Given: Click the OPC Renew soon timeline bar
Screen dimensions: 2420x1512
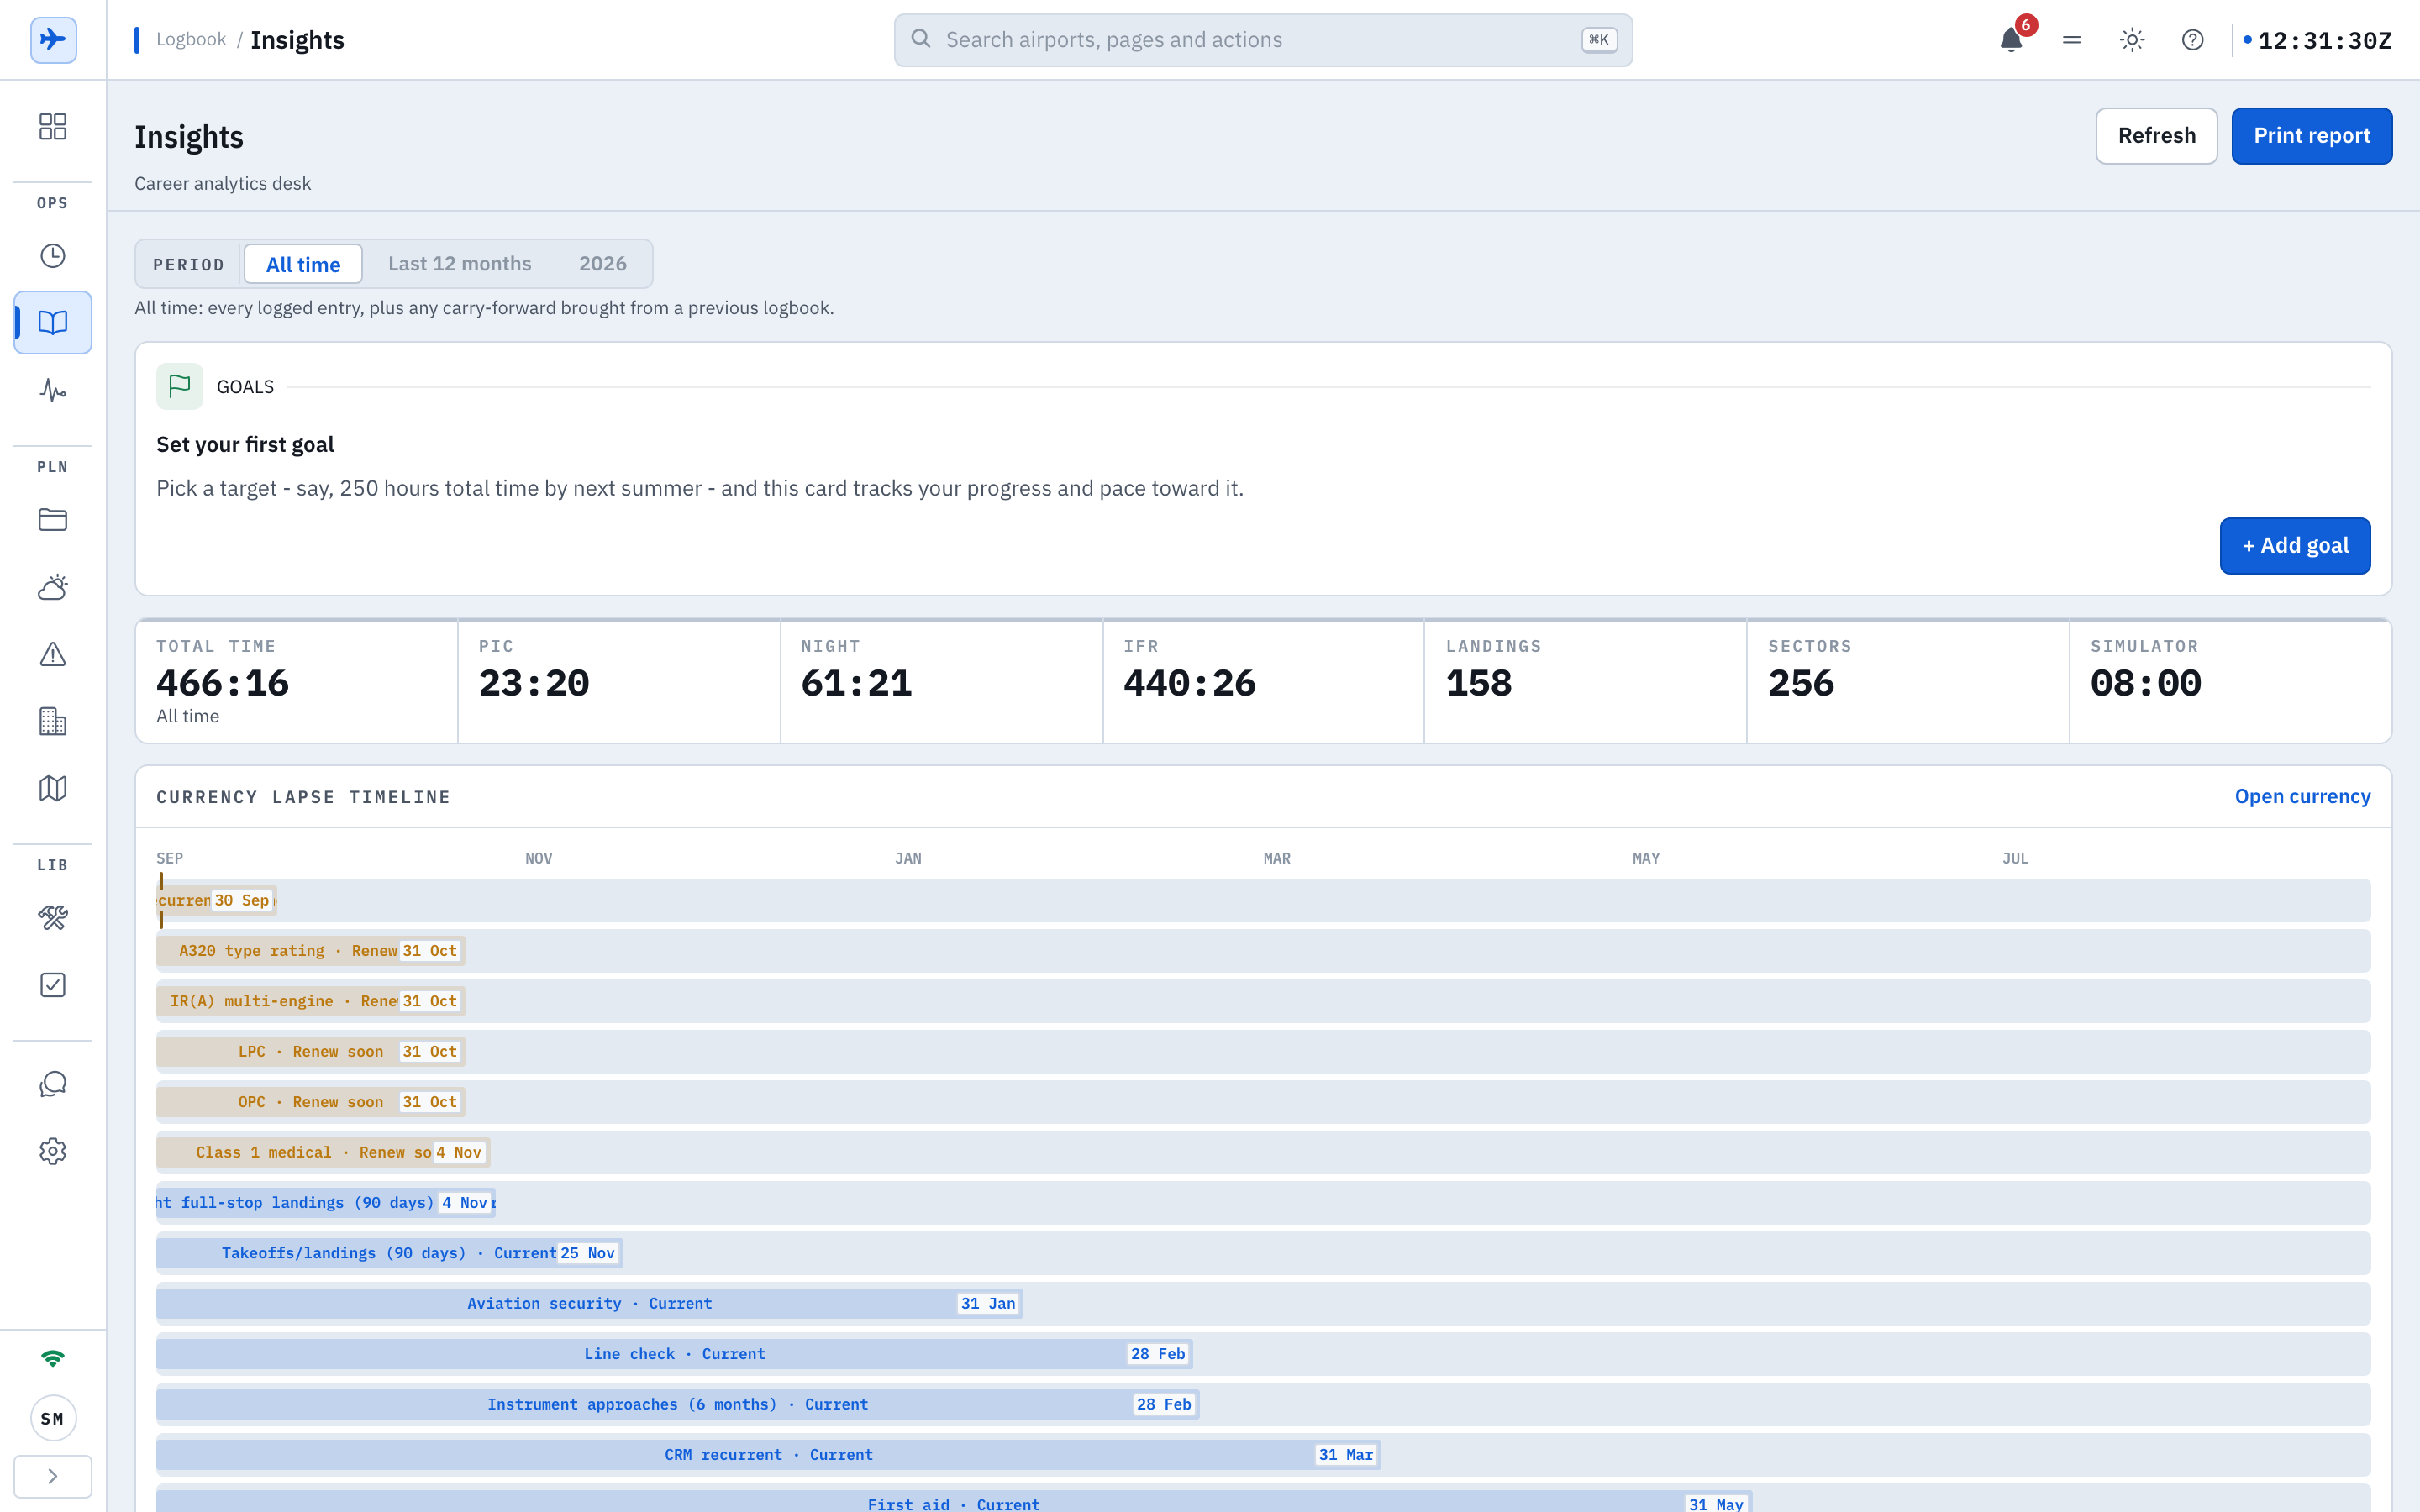Looking at the screenshot, I should [311, 1102].
